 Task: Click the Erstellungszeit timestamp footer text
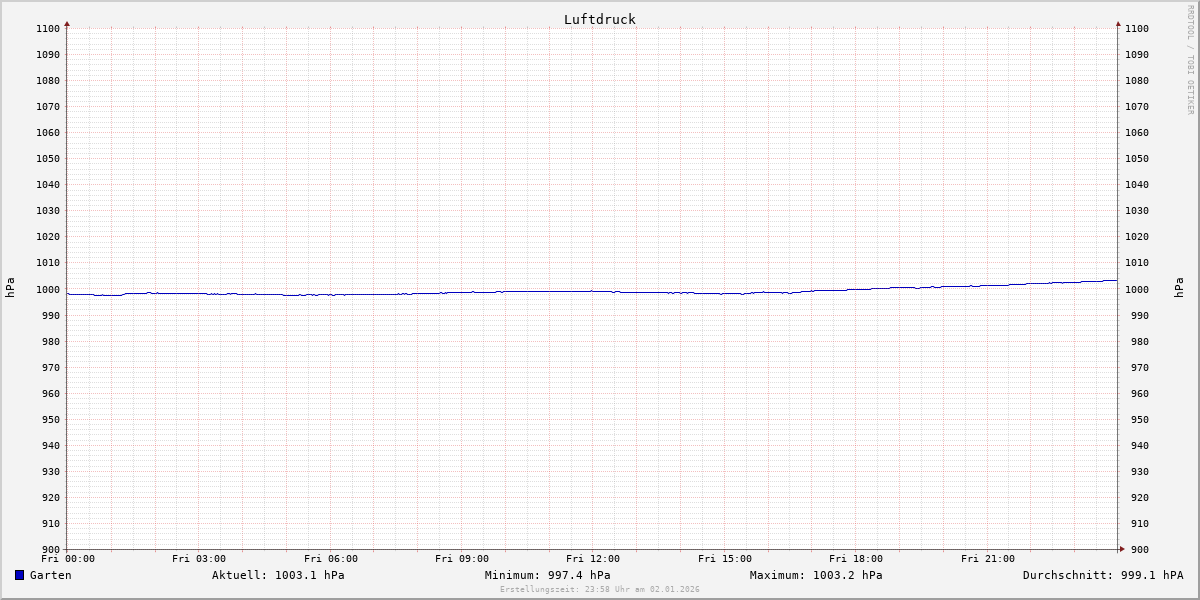click(599, 589)
